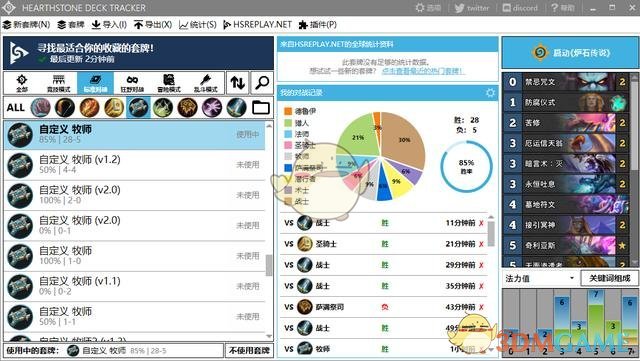Image resolution: width=640 pixels, height=361 pixels.
Task: Toggle the Druid class filter icon
Action: pyautogui.click(x=40, y=108)
